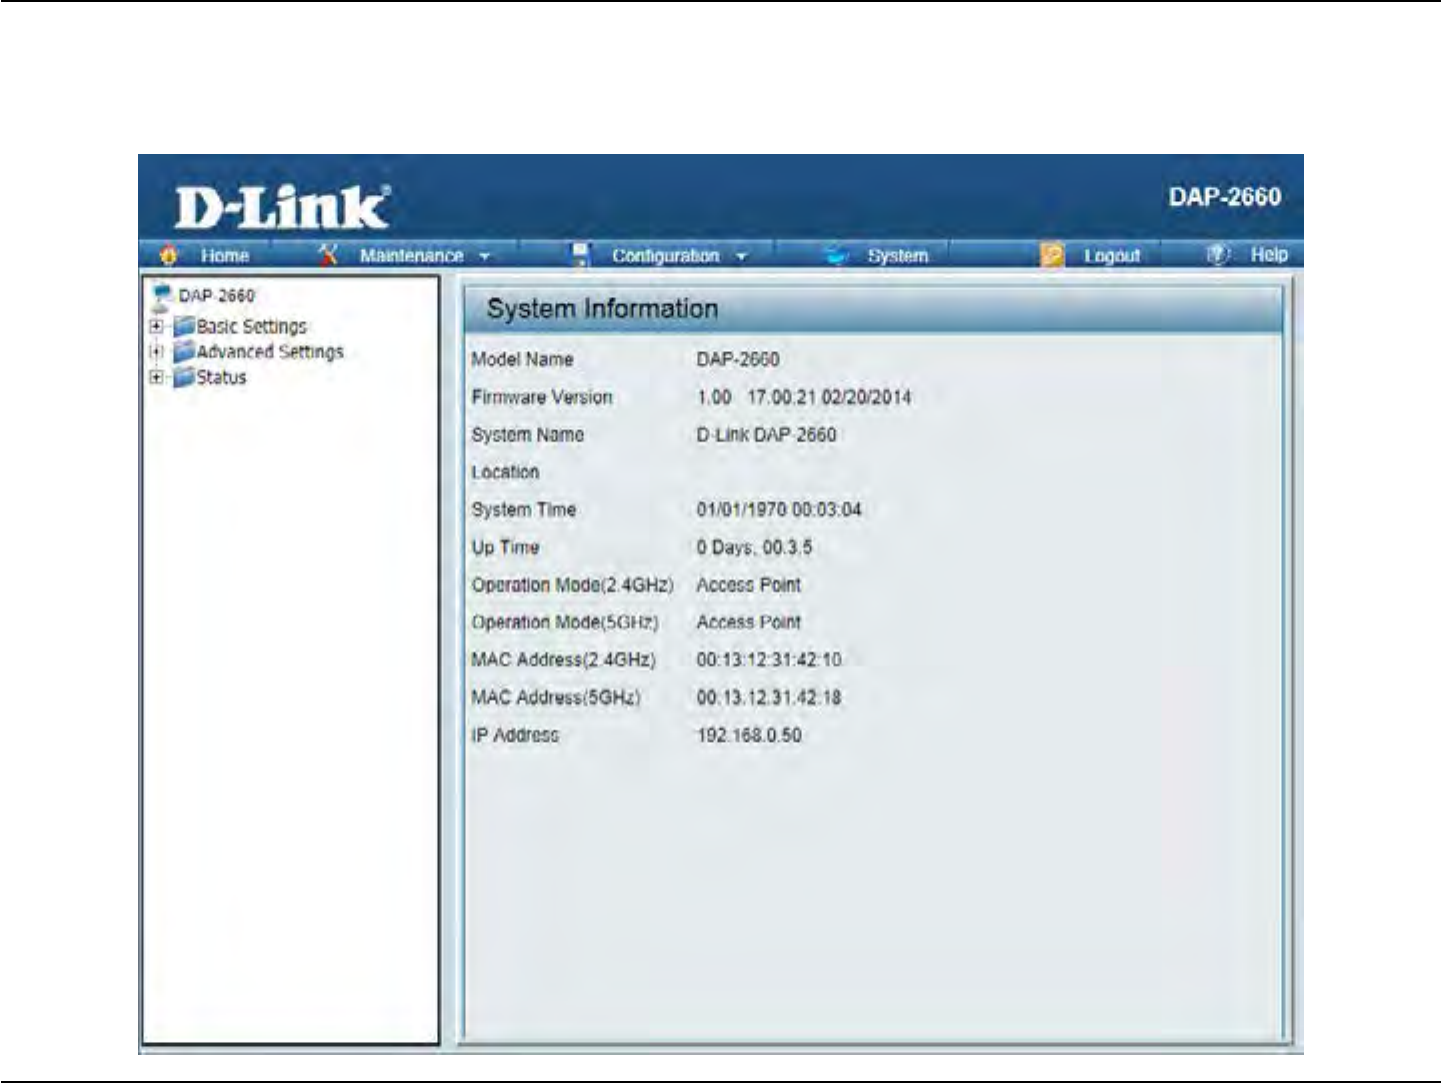Select the Advanced Settings tree label
The image size is (1441, 1083).
coord(270,352)
